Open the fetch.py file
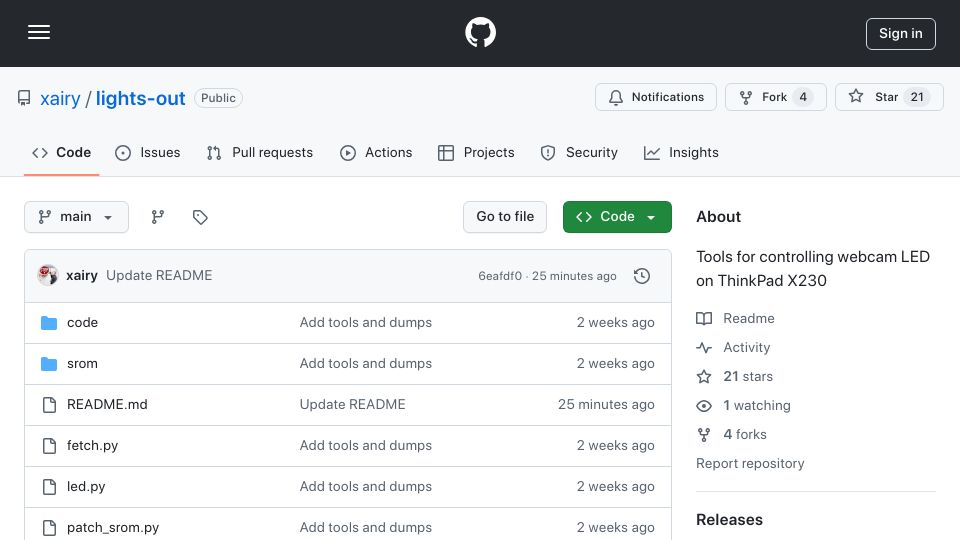960x540 pixels. coord(92,446)
